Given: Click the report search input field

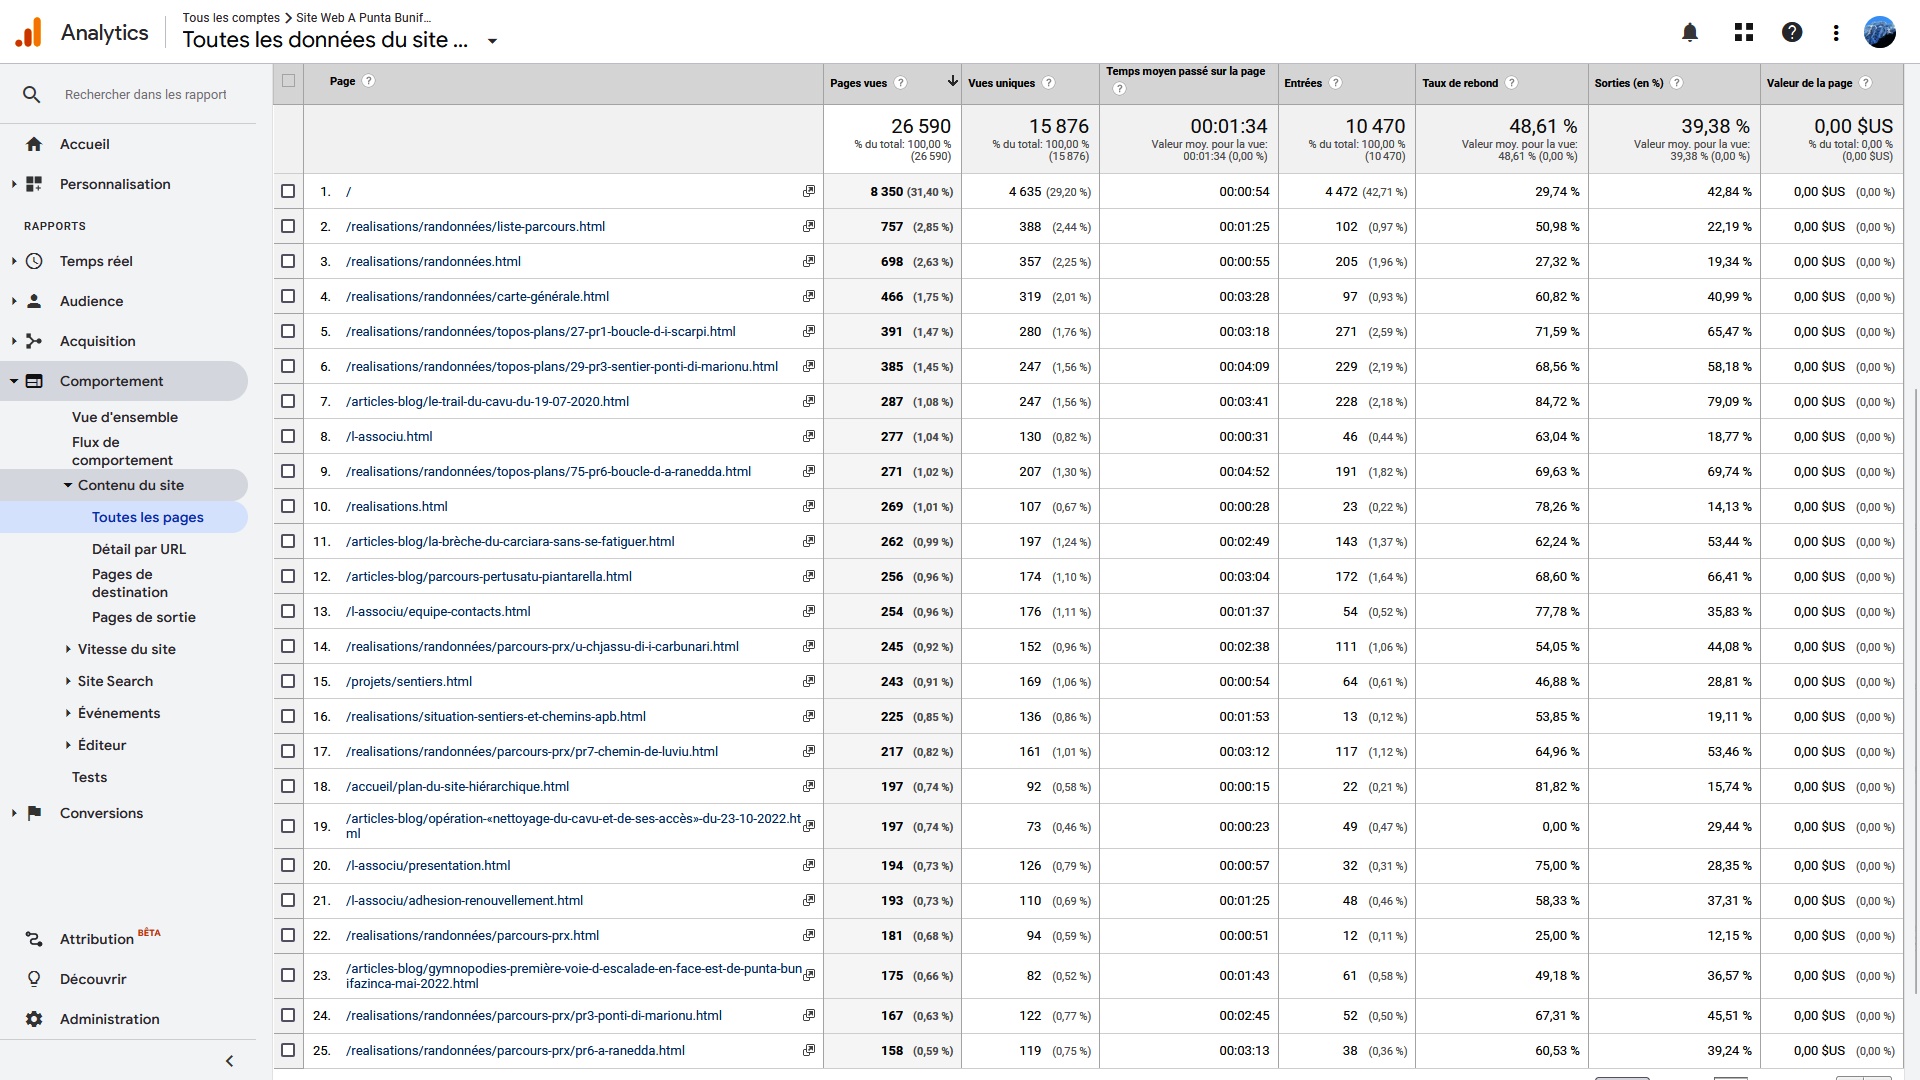Looking at the screenshot, I should click(x=146, y=94).
